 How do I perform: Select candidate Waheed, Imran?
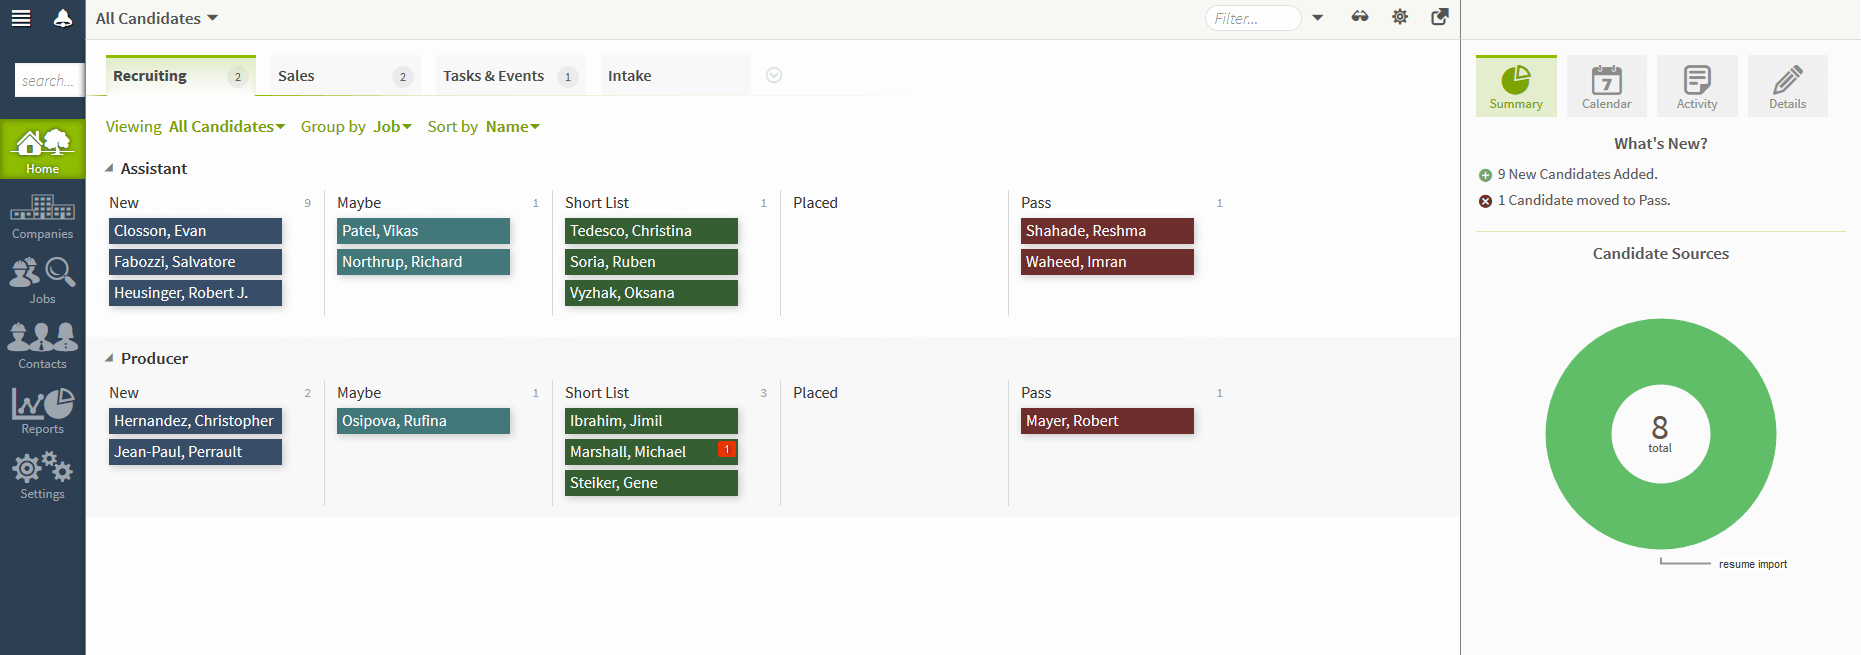(1107, 262)
